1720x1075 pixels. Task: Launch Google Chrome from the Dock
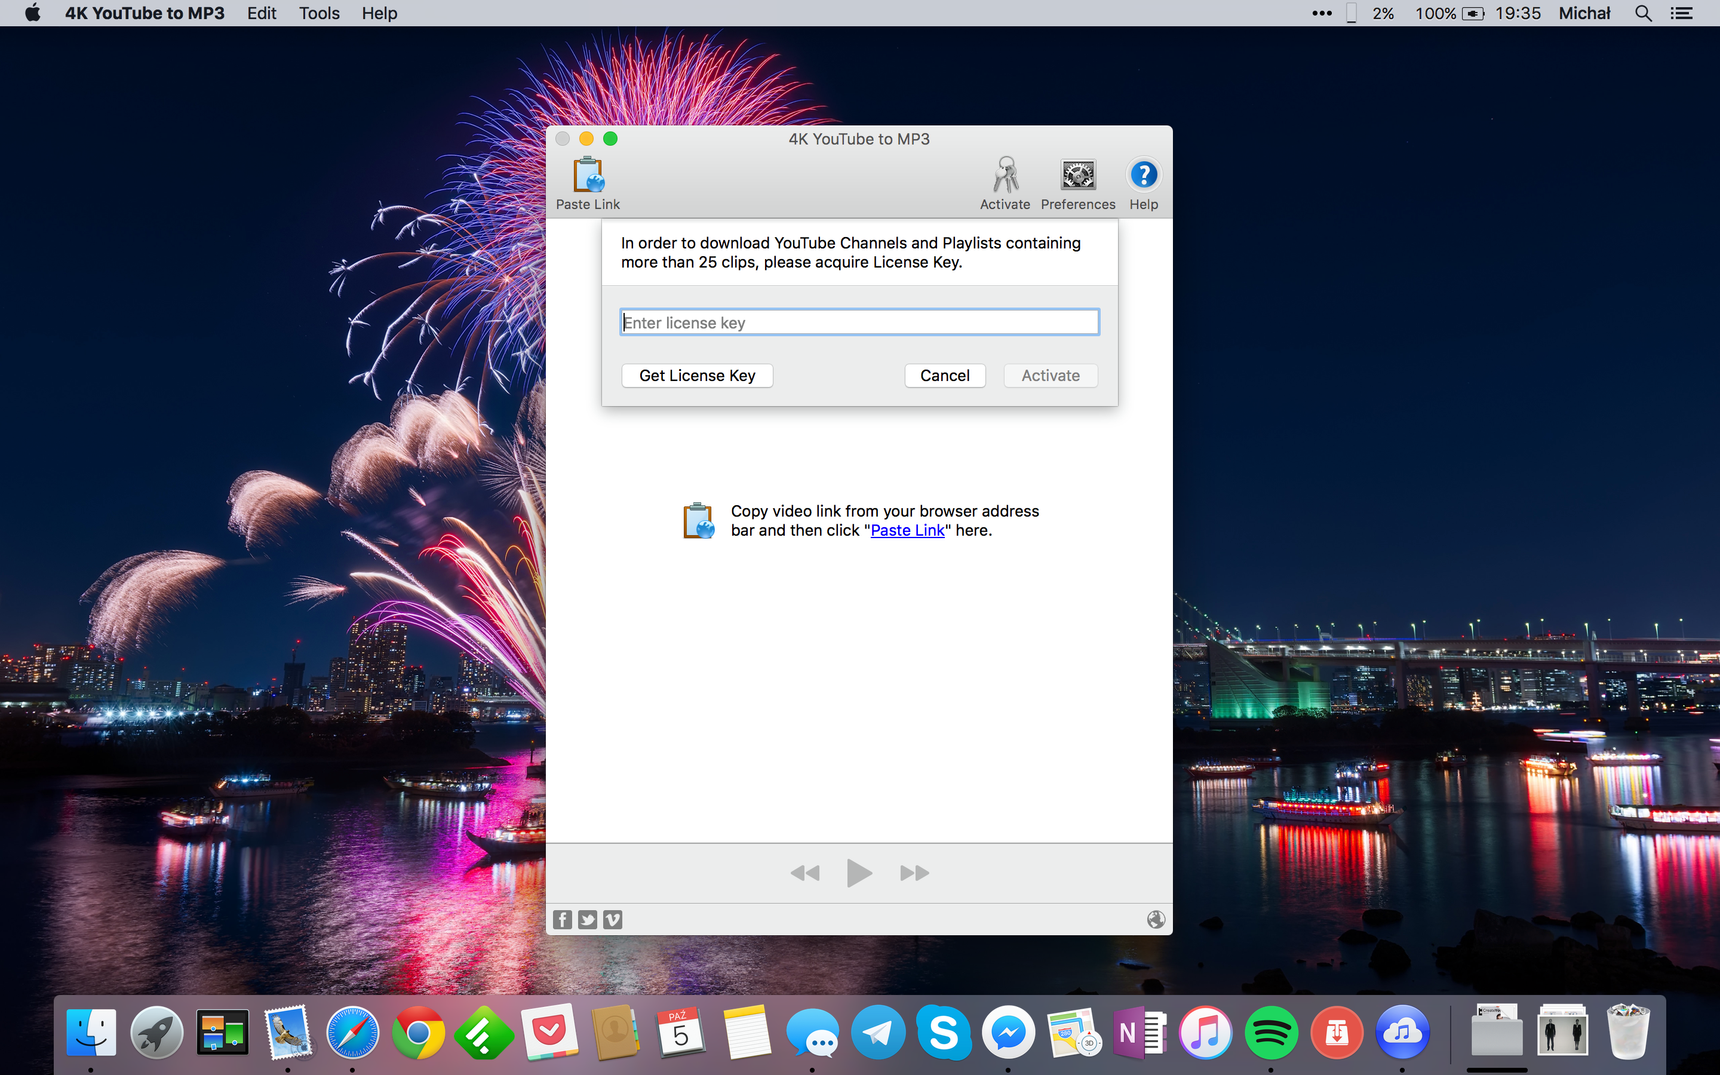419,1033
